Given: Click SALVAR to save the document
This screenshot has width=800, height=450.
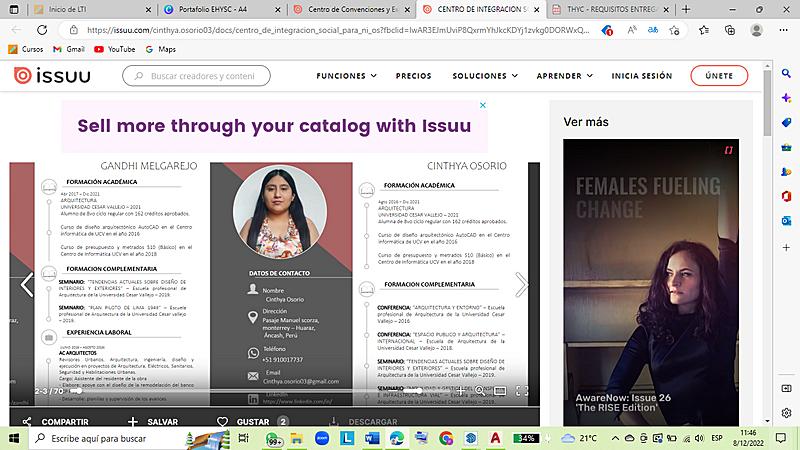Looking at the screenshot, I should 153,421.
